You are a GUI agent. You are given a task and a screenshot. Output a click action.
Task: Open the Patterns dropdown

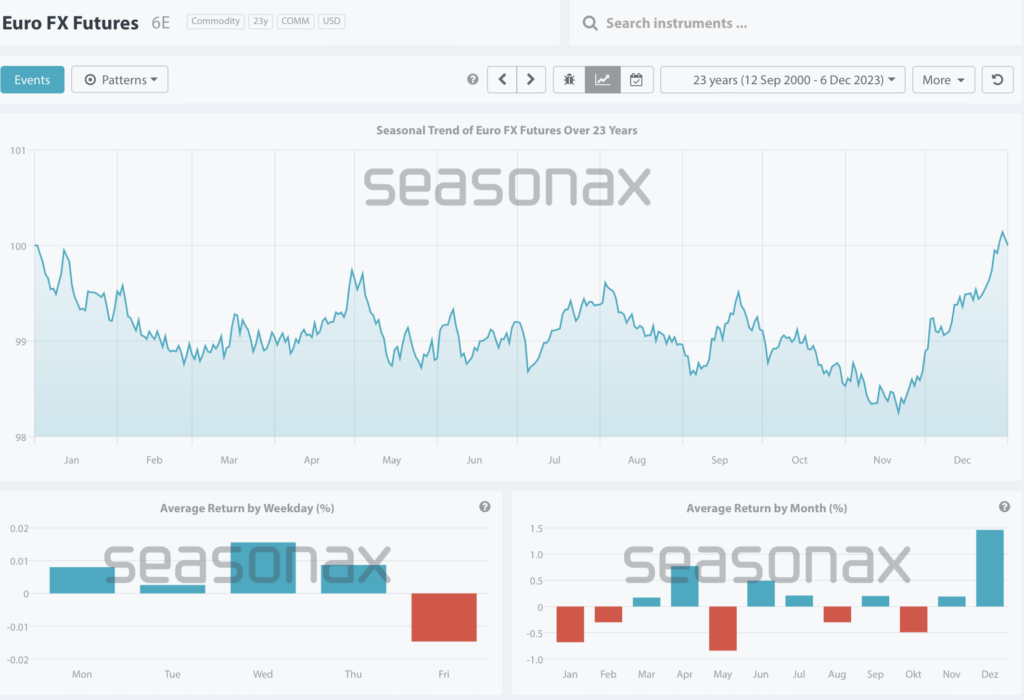point(120,80)
